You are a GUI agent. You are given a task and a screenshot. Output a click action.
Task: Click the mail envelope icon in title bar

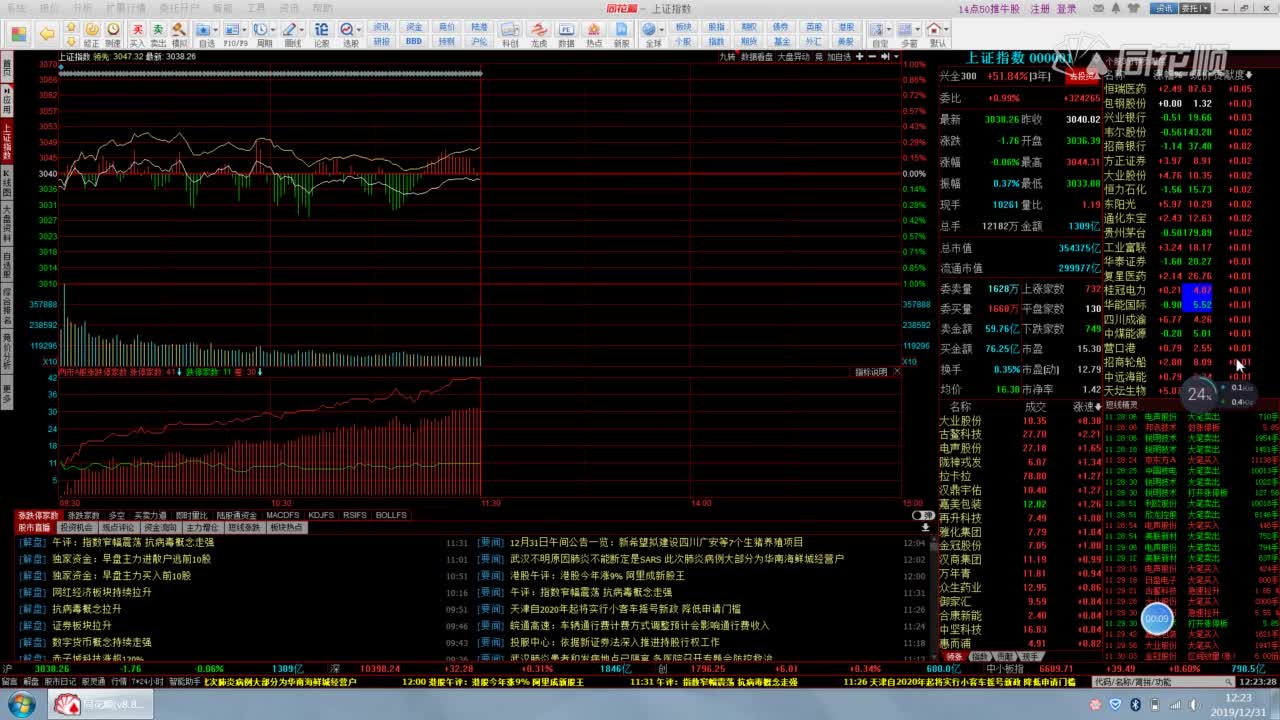click(x=1100, y=8)
